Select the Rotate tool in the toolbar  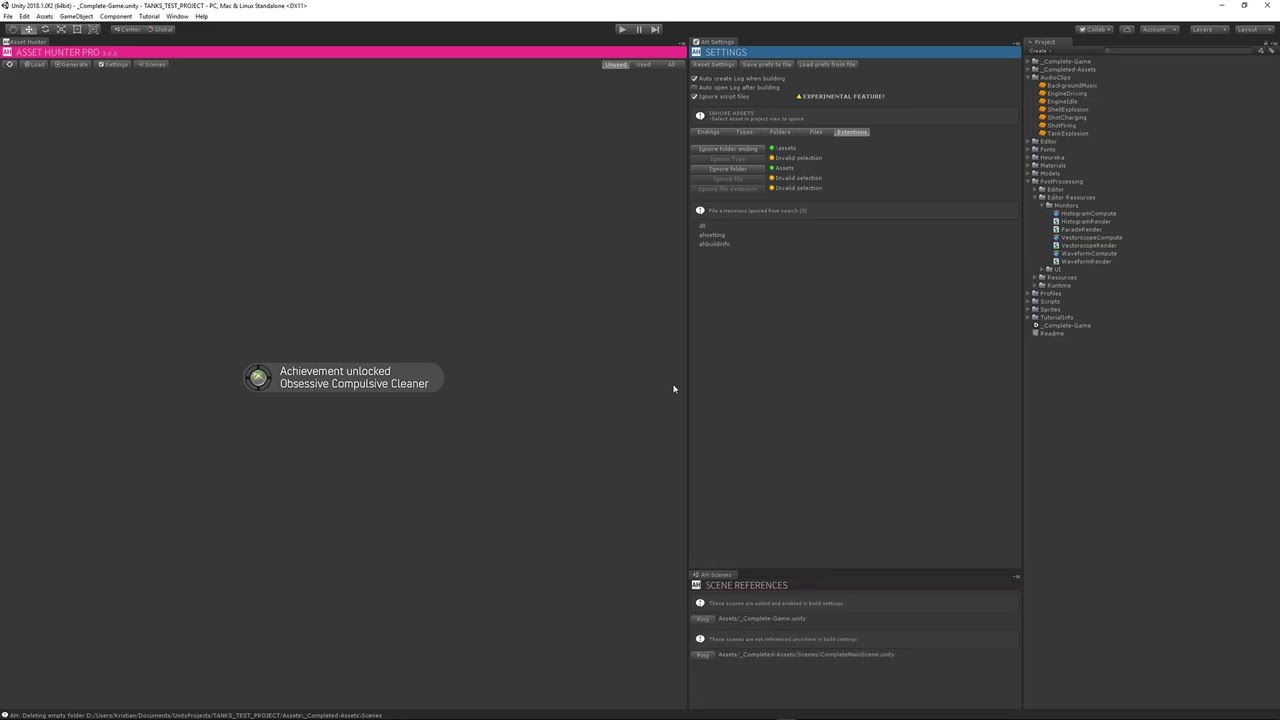coord(45,29)
